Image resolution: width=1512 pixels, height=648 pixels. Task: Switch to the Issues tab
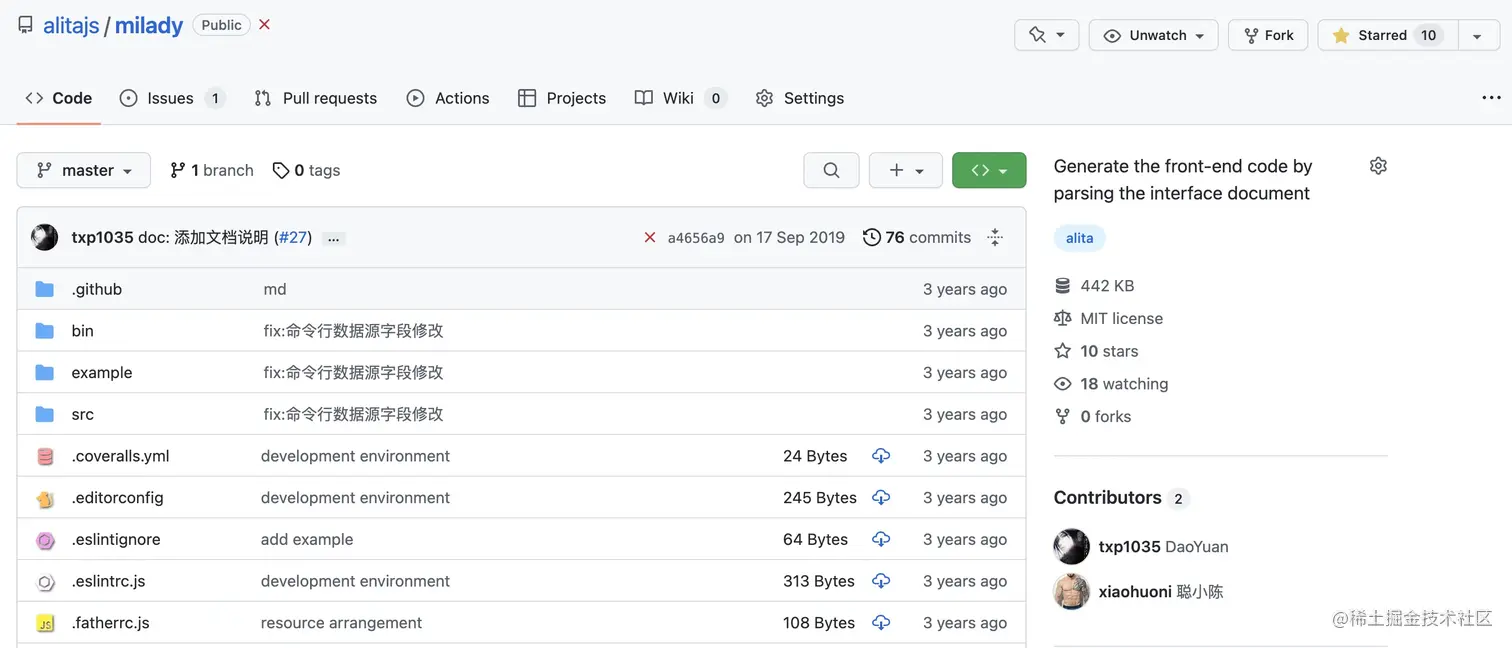172,98
